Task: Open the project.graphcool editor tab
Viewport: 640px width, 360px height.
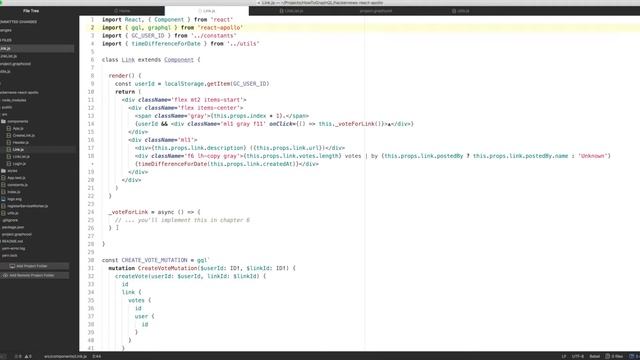Action: pyautogui.click(x=376, y=11)
